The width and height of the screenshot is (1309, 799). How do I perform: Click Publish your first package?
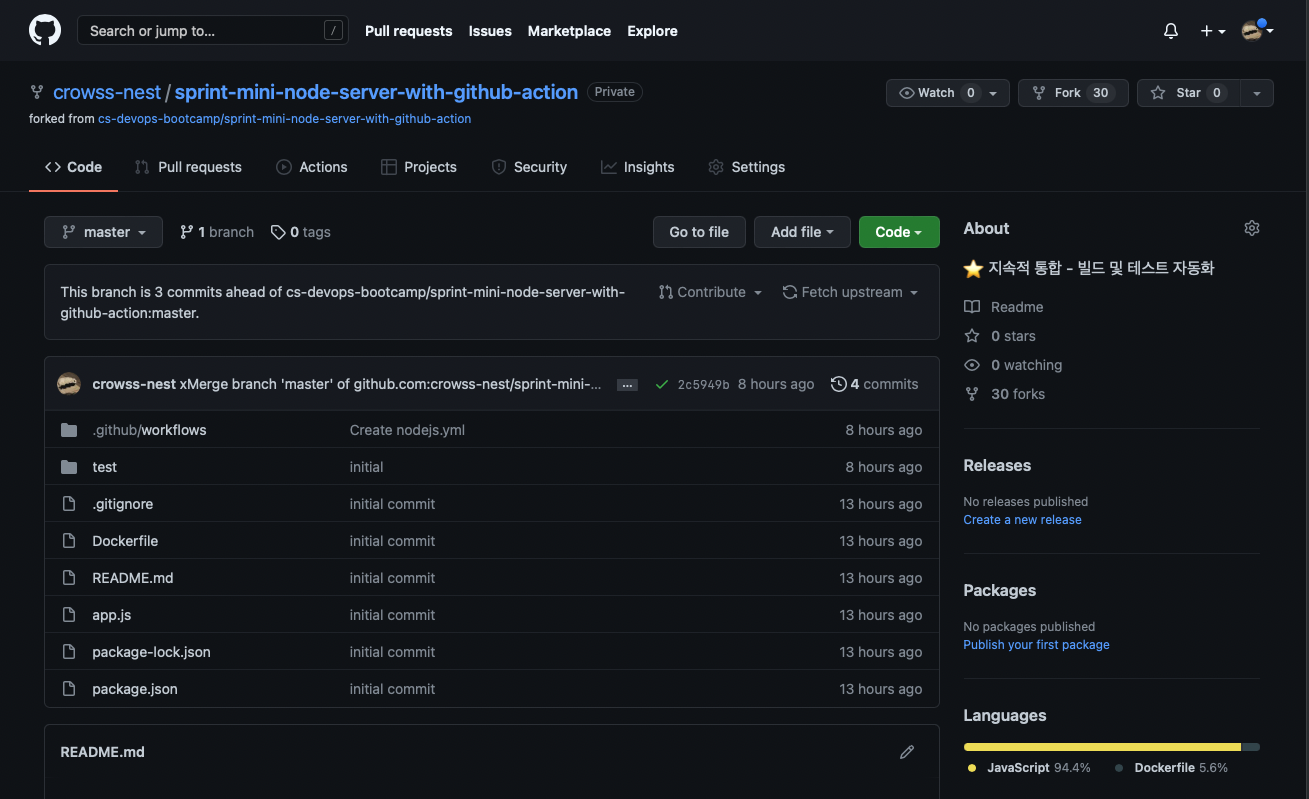(1036, 645)
